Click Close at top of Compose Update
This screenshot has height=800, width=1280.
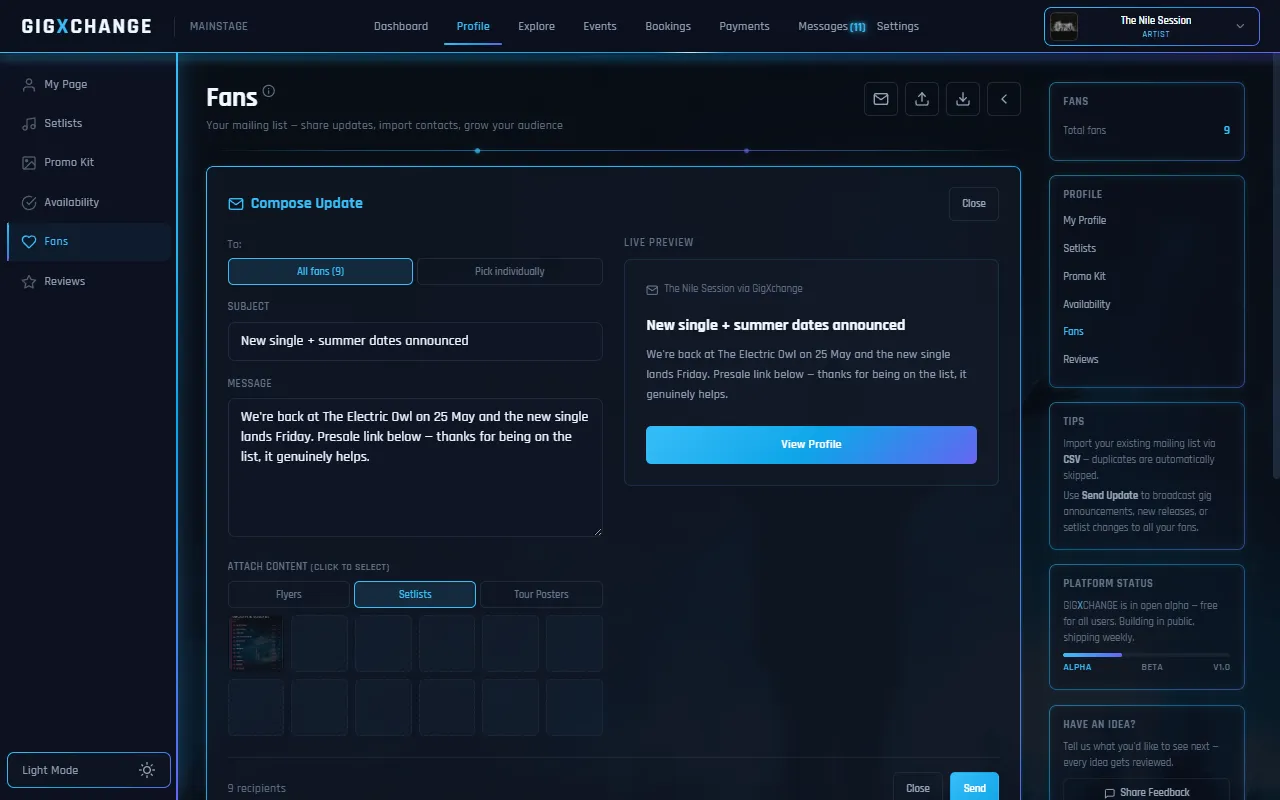[x=974, y=203]
